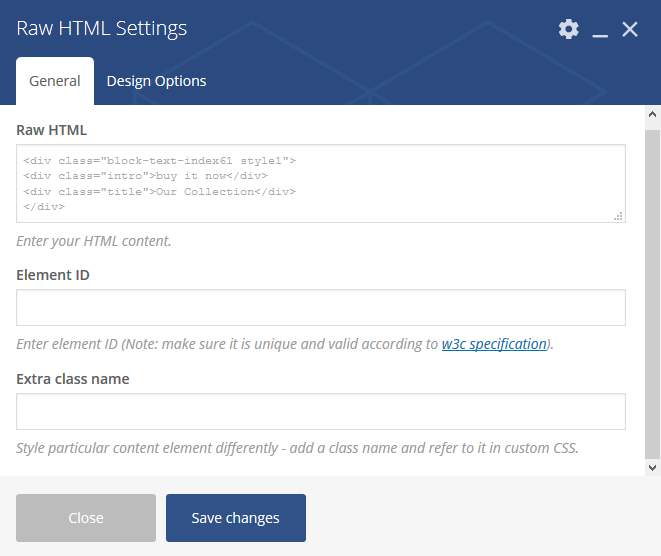The height and width of the screenshot is (556, 661).
Task: Click the Raw HTML textarea resize handle
Action: click(x=618, y=216)
